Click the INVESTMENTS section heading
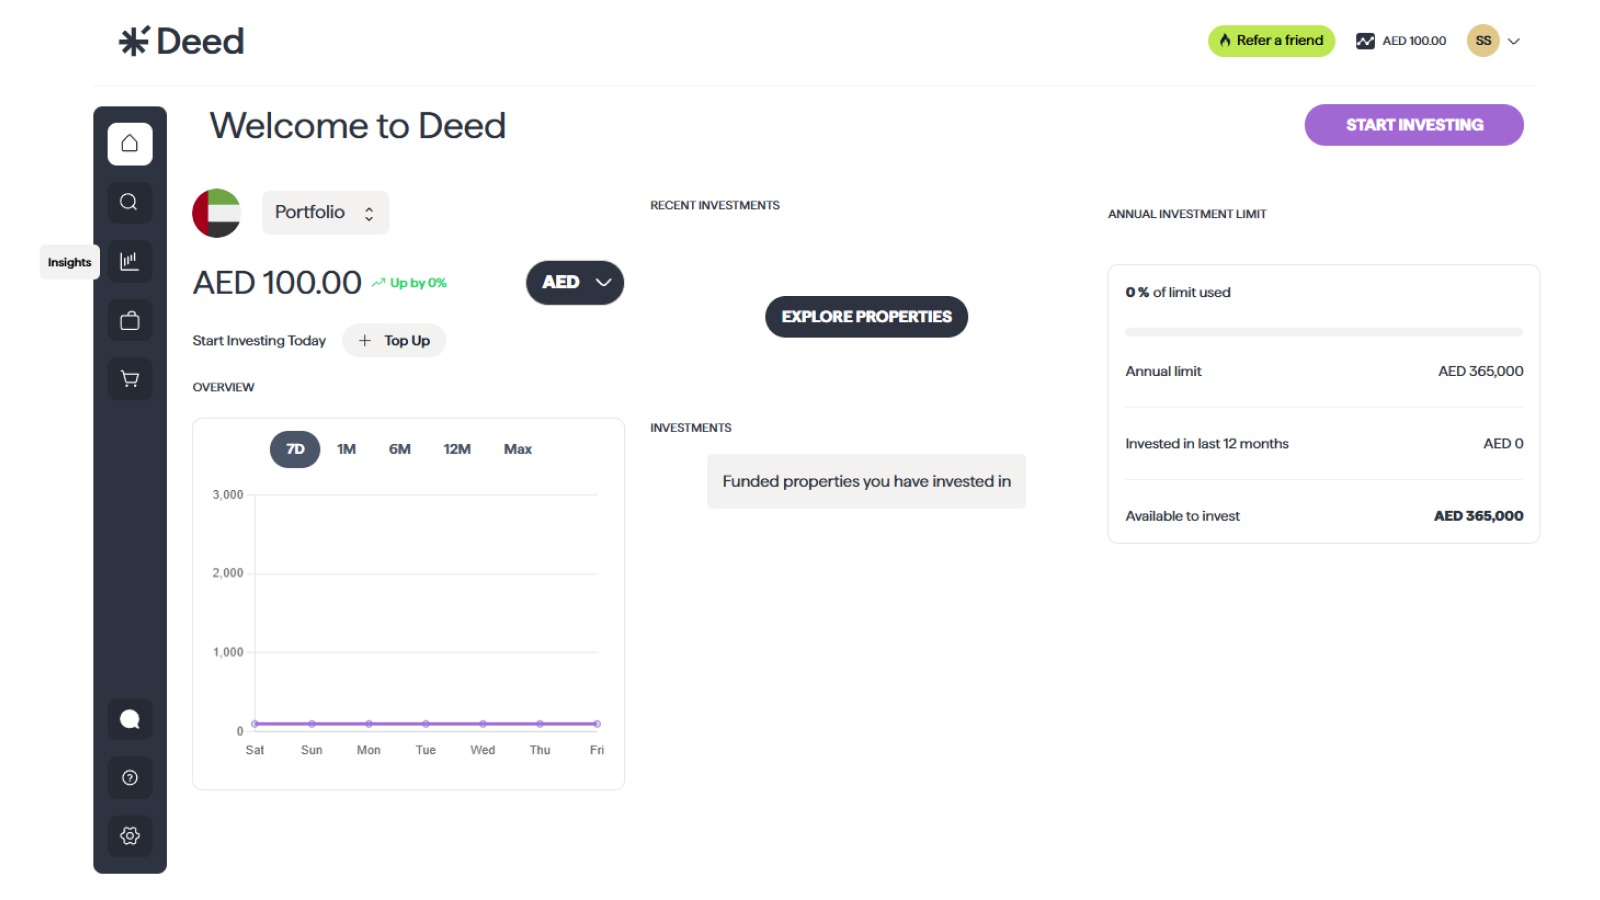The image size is (1600, 900). [x=691, y=428]
